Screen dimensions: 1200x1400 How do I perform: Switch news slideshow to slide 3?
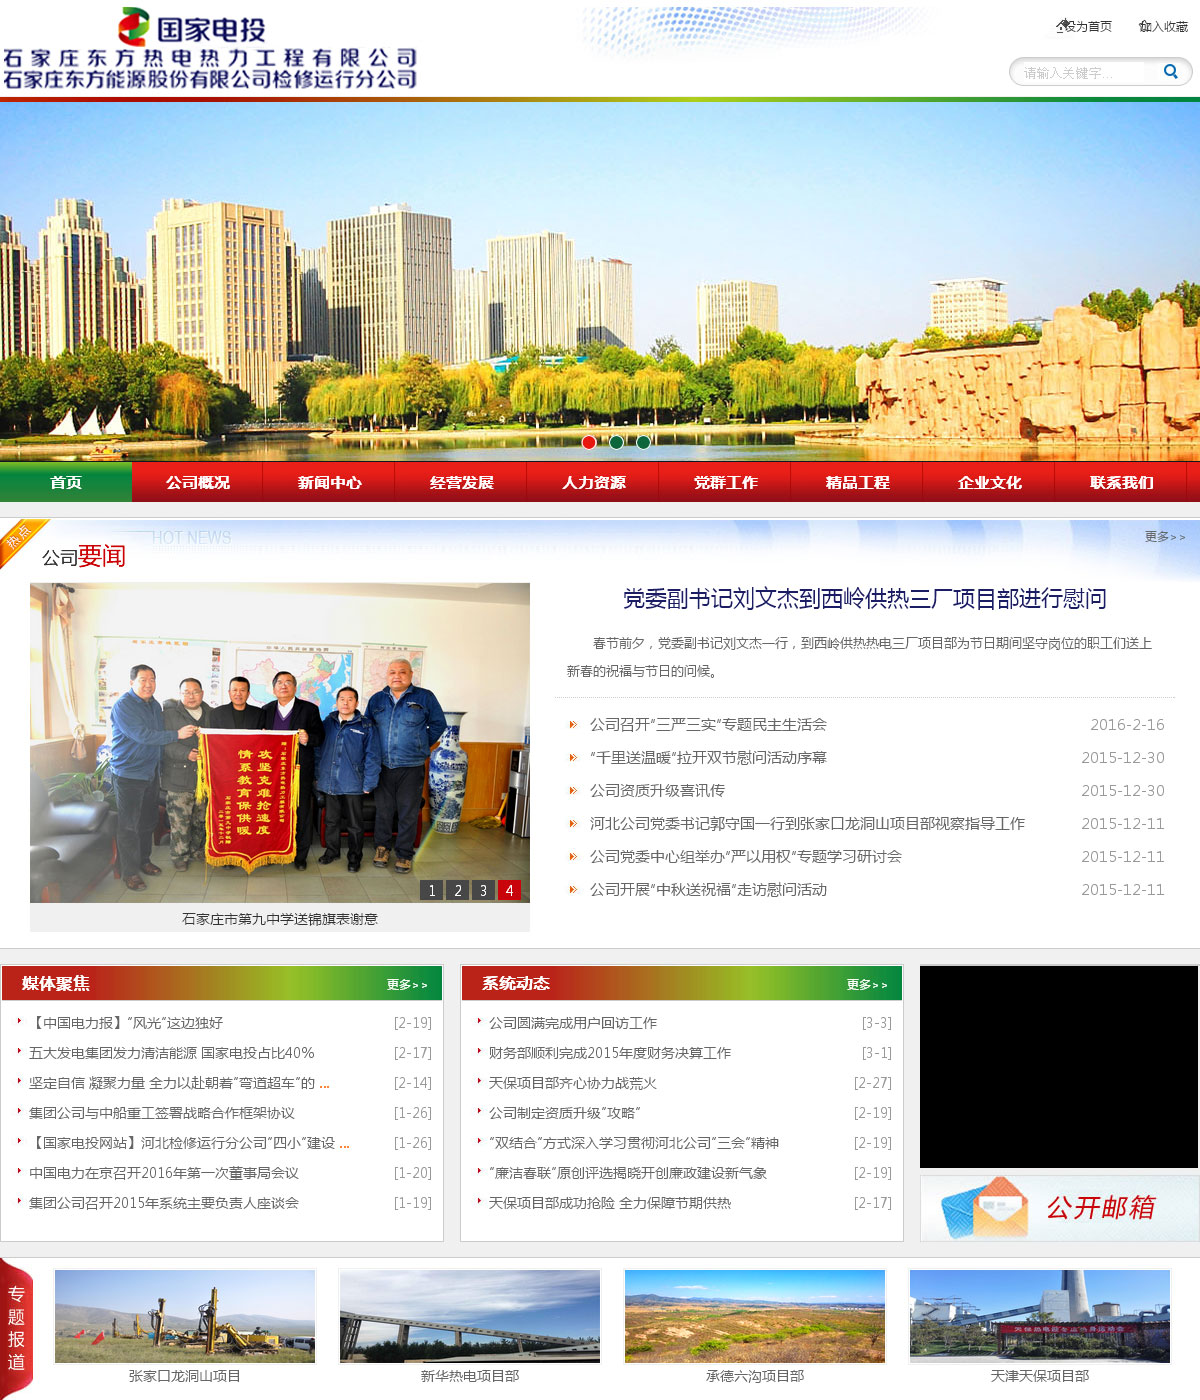click(483, 890)
